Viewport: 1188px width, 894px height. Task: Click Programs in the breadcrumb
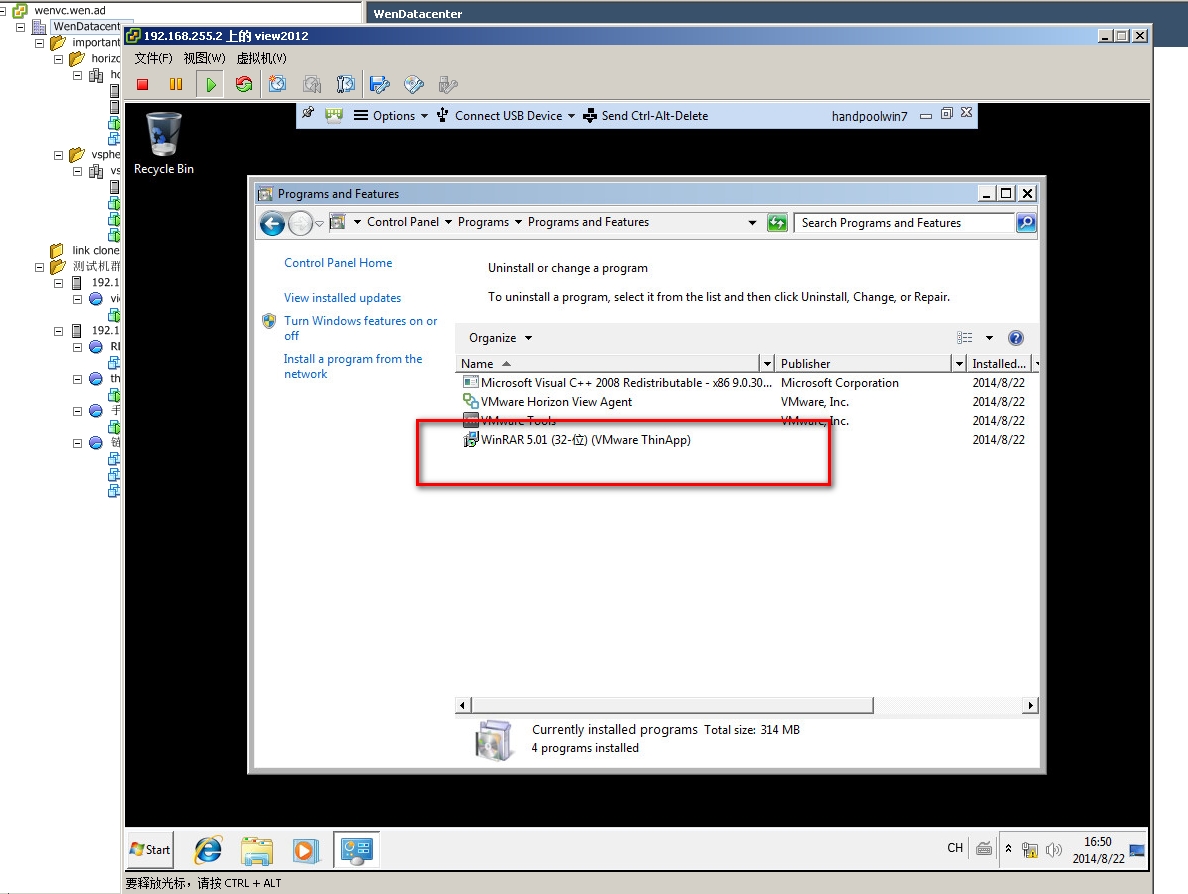[x=483, y=222]
